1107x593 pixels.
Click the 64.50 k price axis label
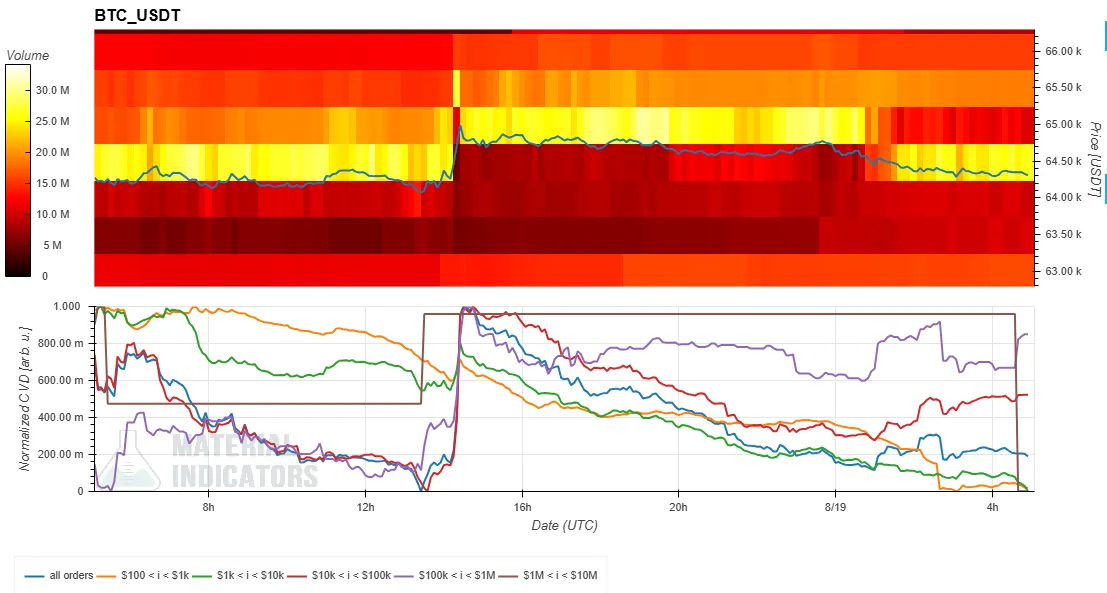1063,161
